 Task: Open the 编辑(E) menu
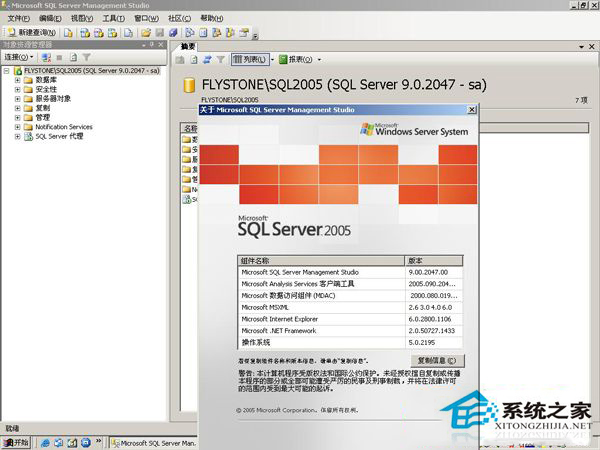[x=50, y=18]
